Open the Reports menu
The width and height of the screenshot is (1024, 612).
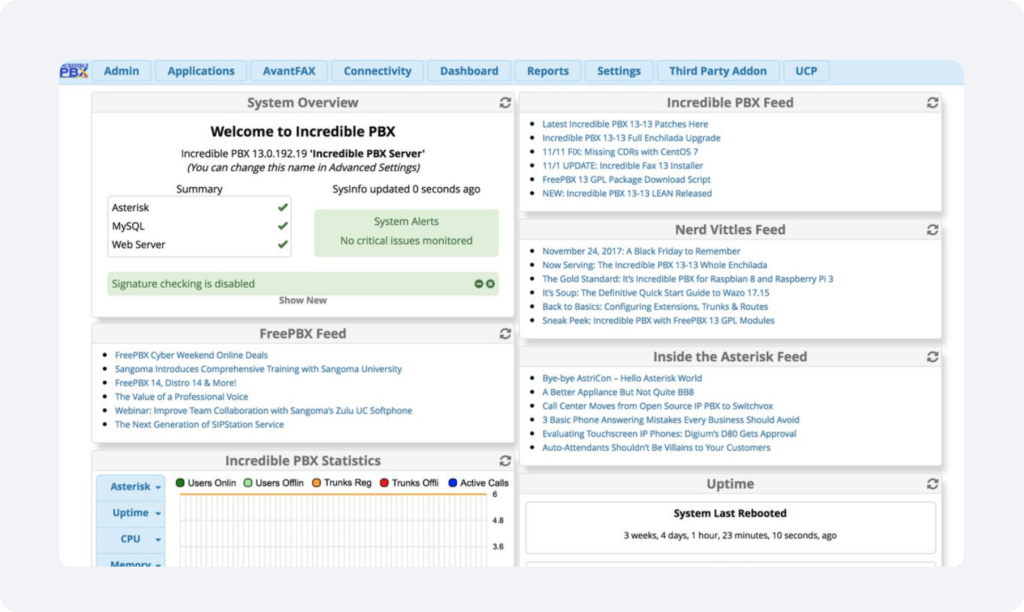click(548, 71)
